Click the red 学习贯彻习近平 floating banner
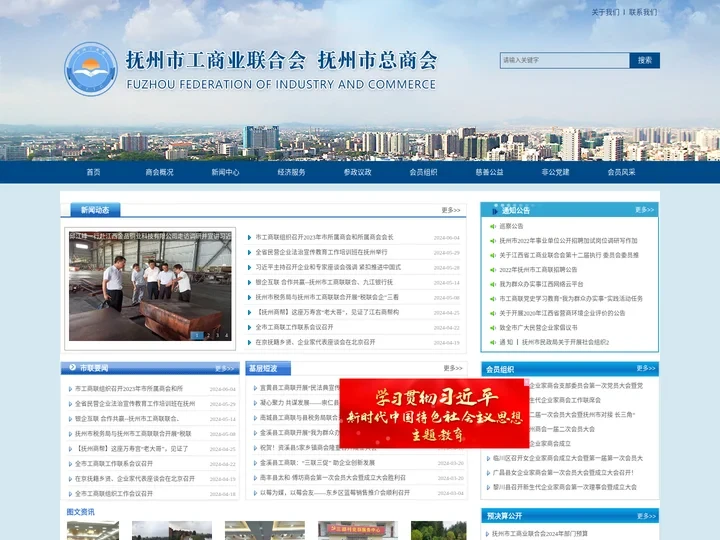 (434, 413)
